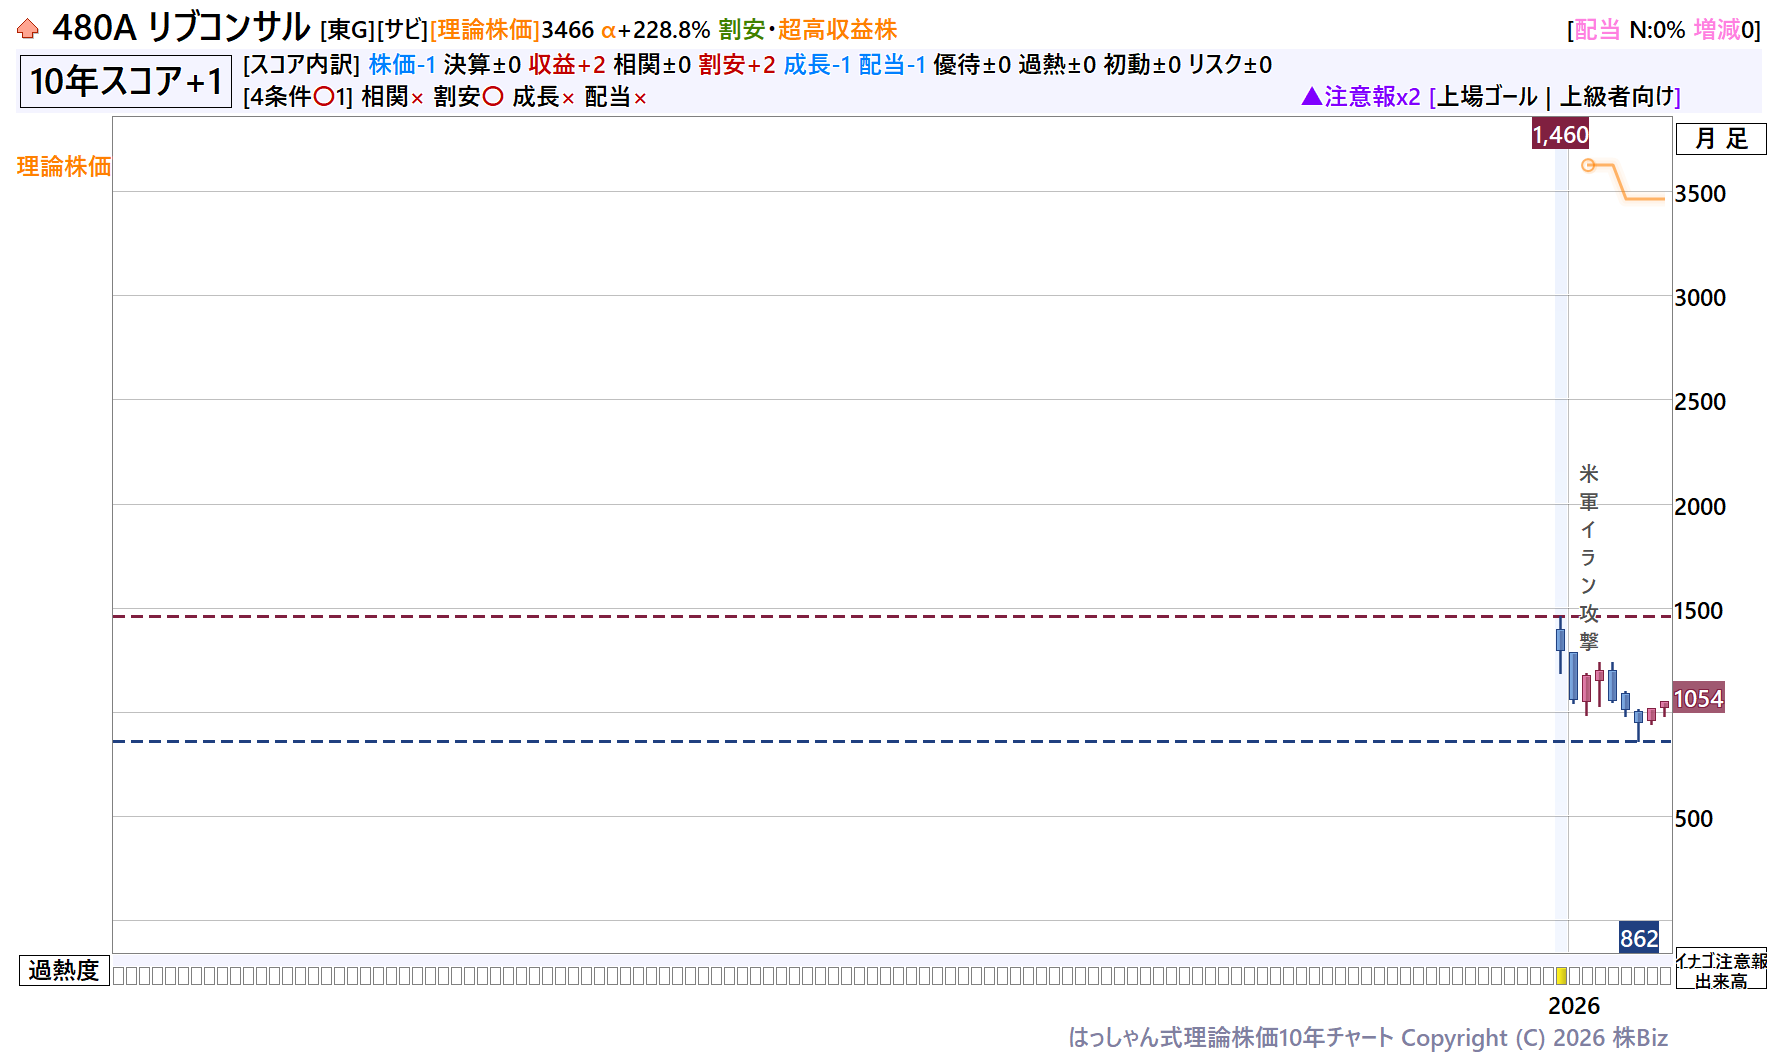Click the orange 理論株価 axis label

(x=64, y=166)
